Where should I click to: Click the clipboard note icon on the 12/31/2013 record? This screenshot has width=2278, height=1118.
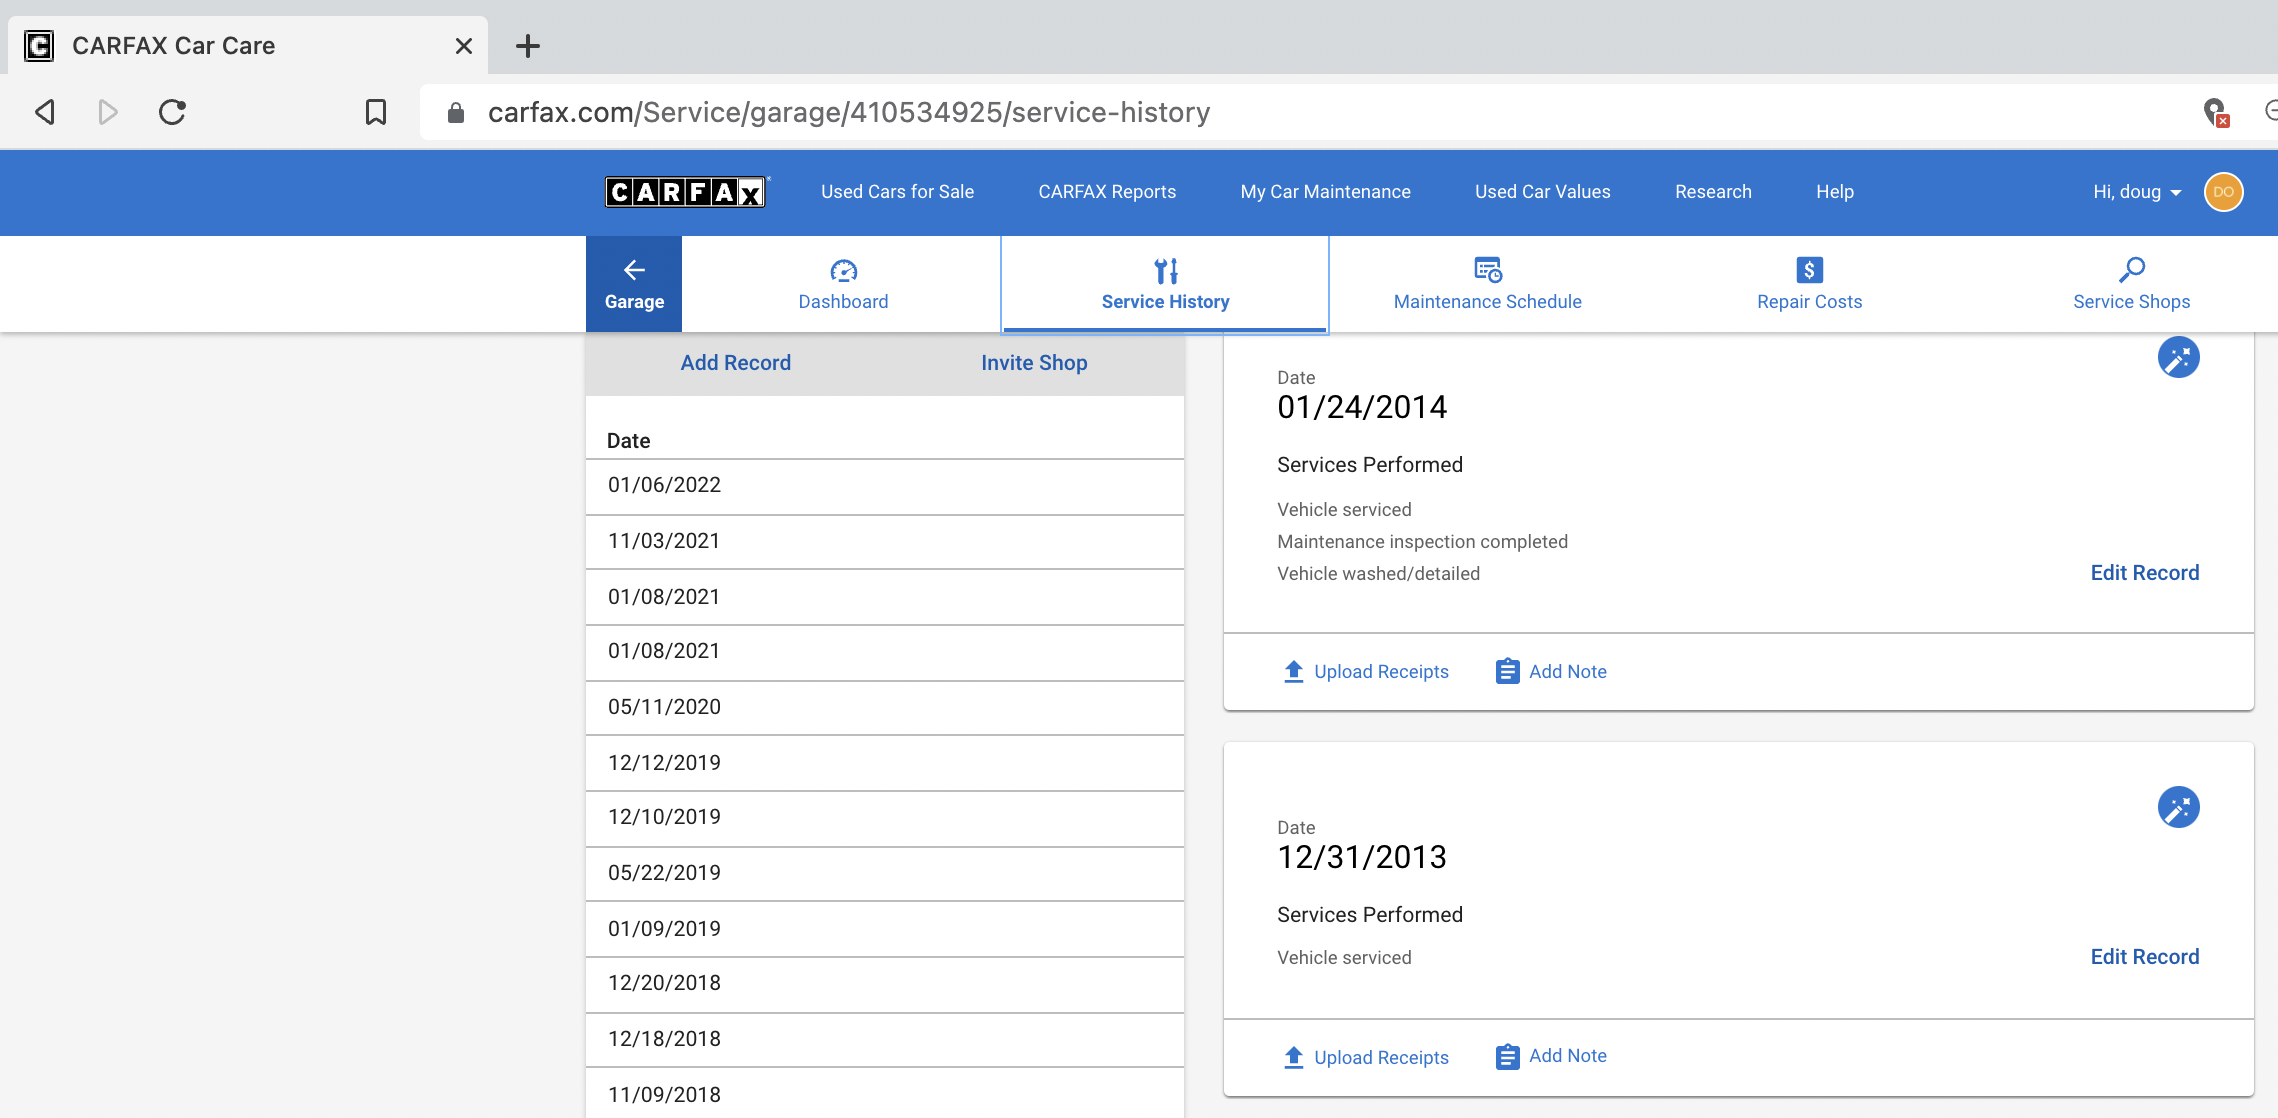point(1507,1057)
